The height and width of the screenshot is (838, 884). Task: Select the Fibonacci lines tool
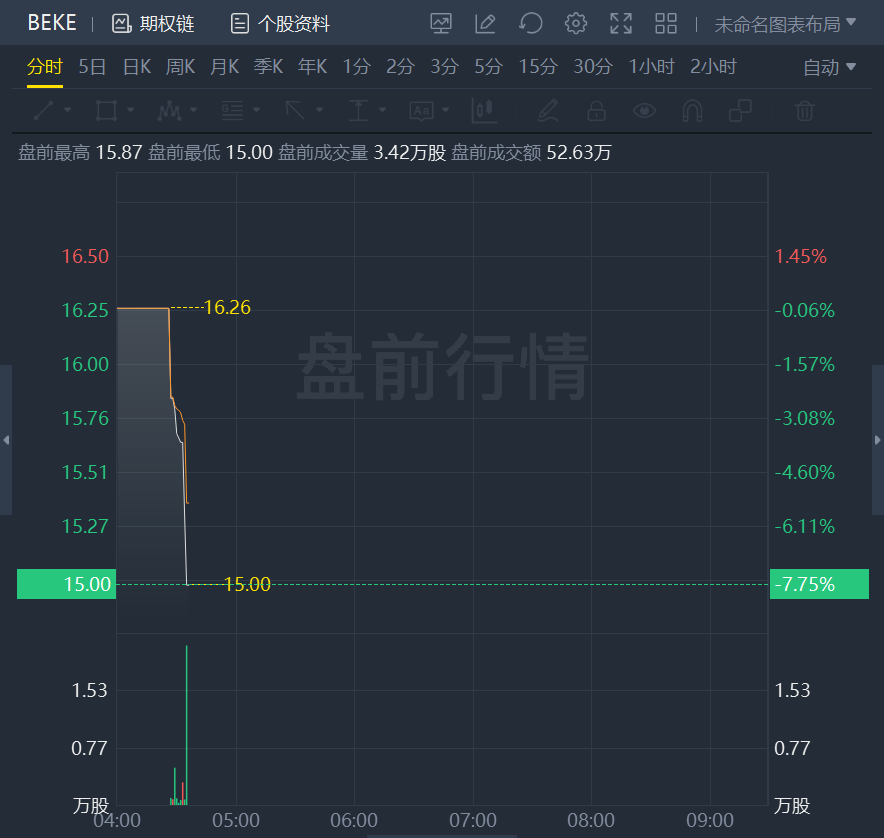(232, 111)
